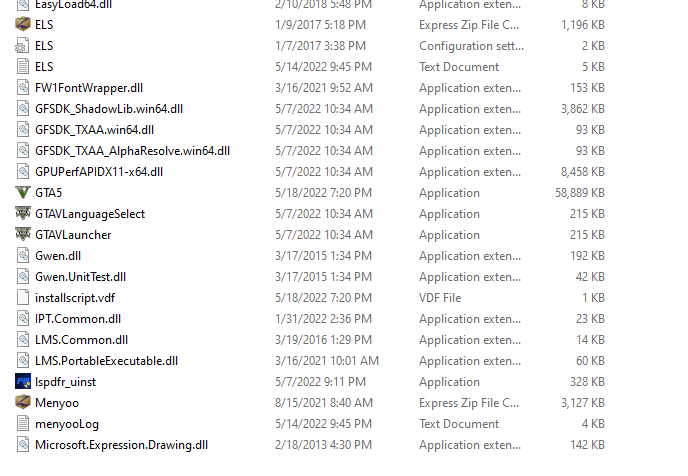Select the GTAVLauncher application icon
Viewport: 688px width, 476px height.
click(23, 235)
